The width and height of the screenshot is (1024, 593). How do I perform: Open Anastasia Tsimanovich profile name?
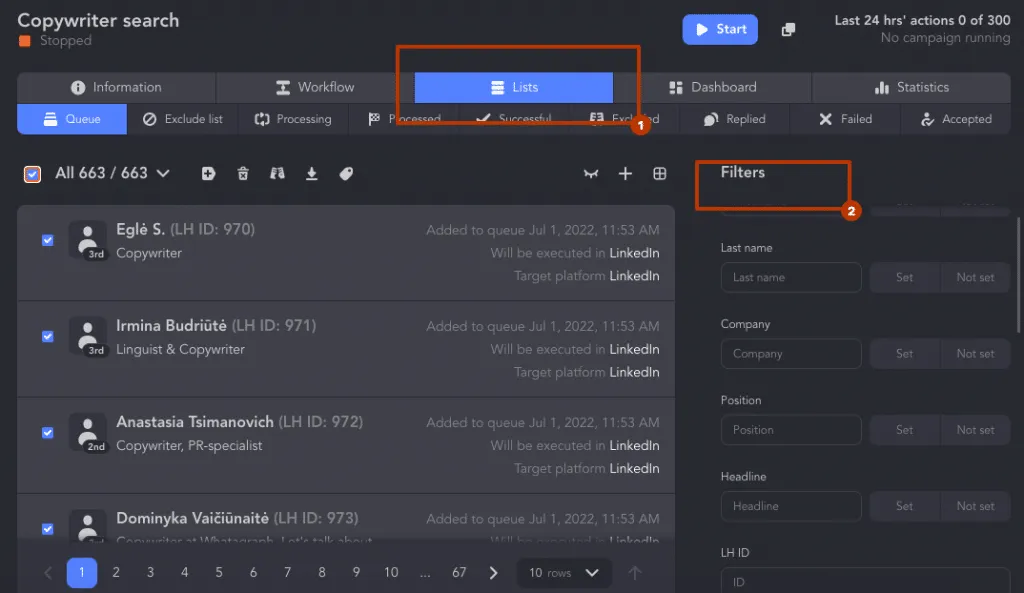tap(195, 422)
